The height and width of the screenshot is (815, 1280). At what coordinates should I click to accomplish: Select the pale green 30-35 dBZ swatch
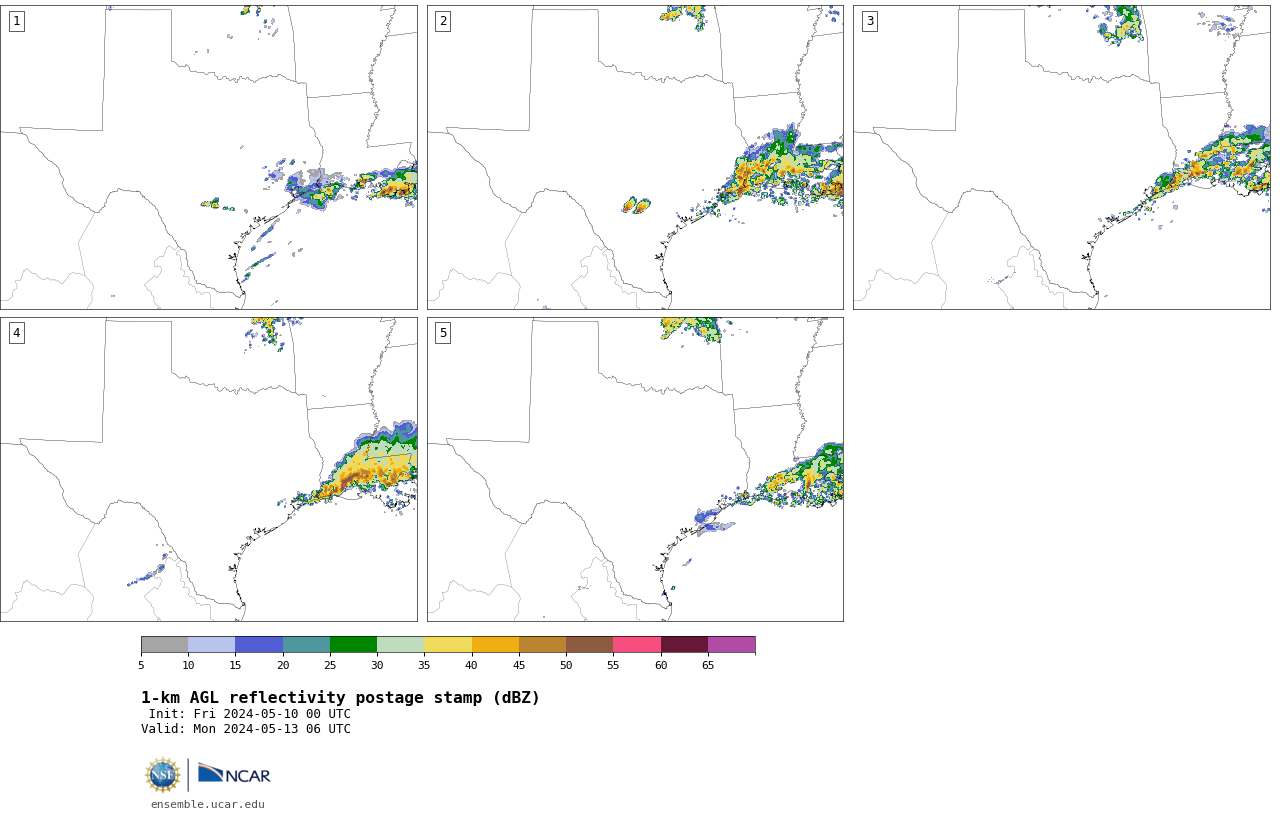coord(401,645)
